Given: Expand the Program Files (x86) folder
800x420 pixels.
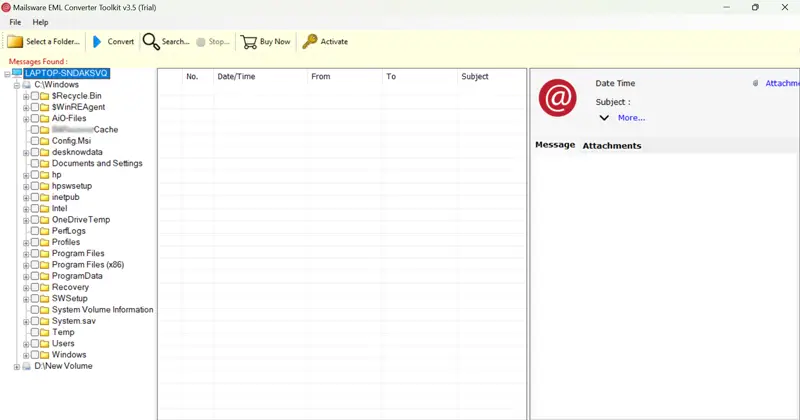Looking at the screenshot, I should (x=26, y=265).
